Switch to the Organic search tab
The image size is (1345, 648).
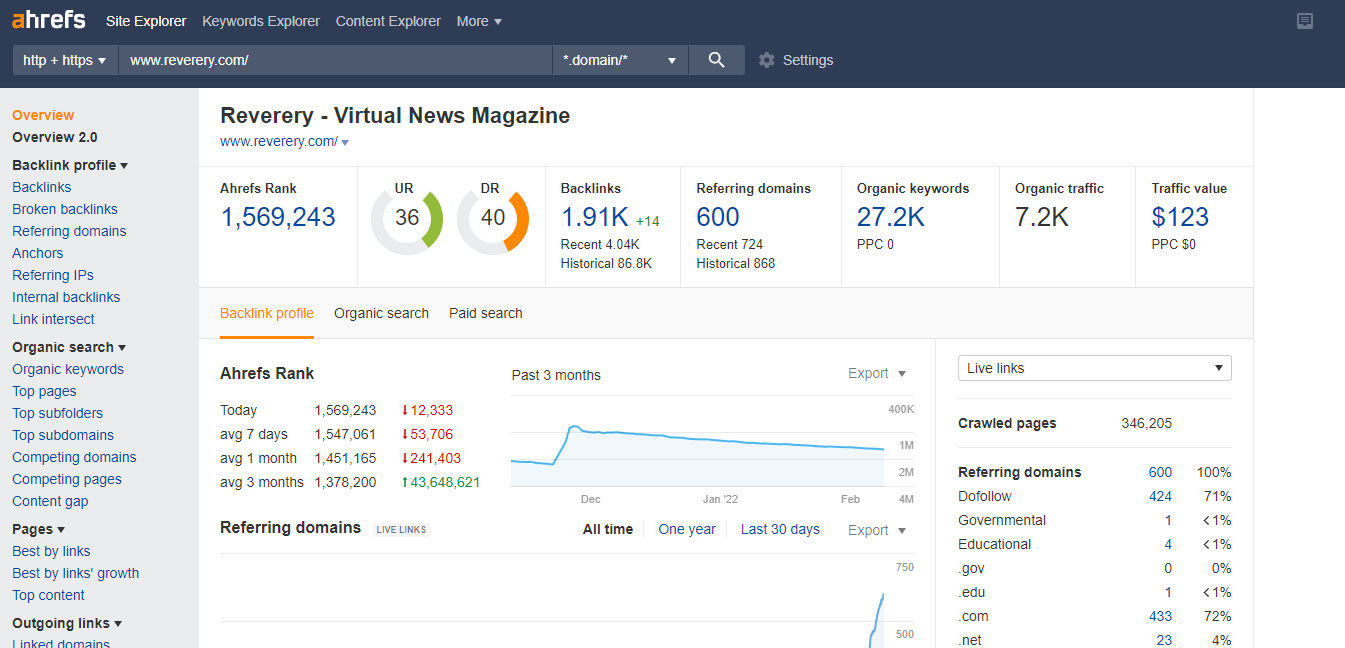[381, 313]
